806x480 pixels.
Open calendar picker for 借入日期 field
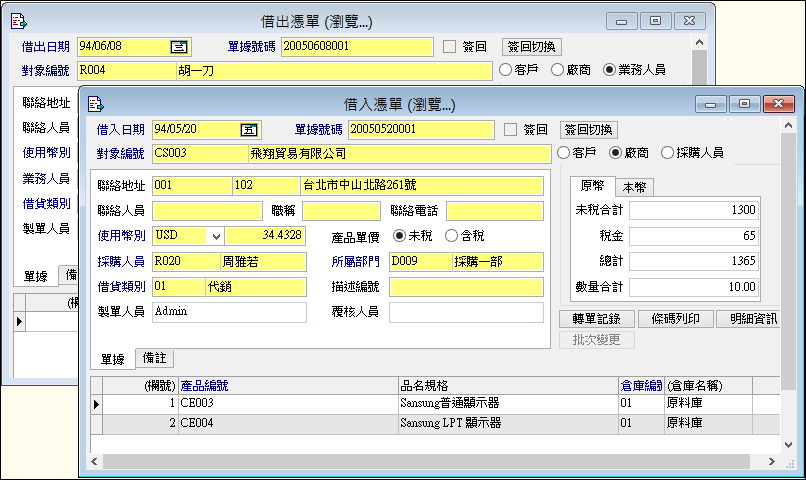(x=248, y=129)
